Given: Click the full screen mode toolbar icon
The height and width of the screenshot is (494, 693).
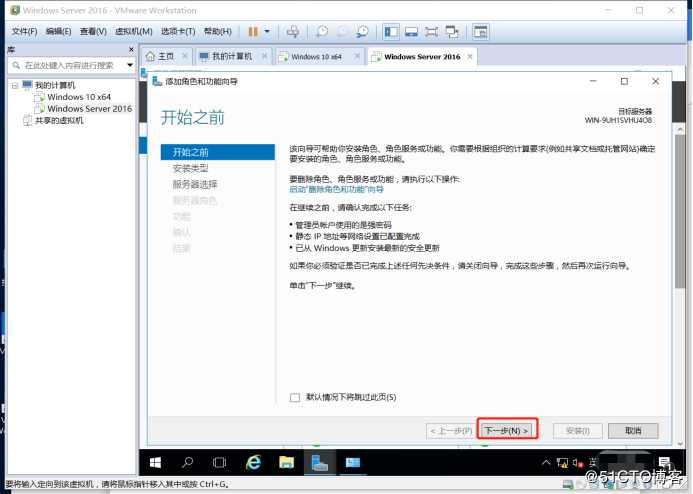Looking at the screenshot, I should (431, 32).
